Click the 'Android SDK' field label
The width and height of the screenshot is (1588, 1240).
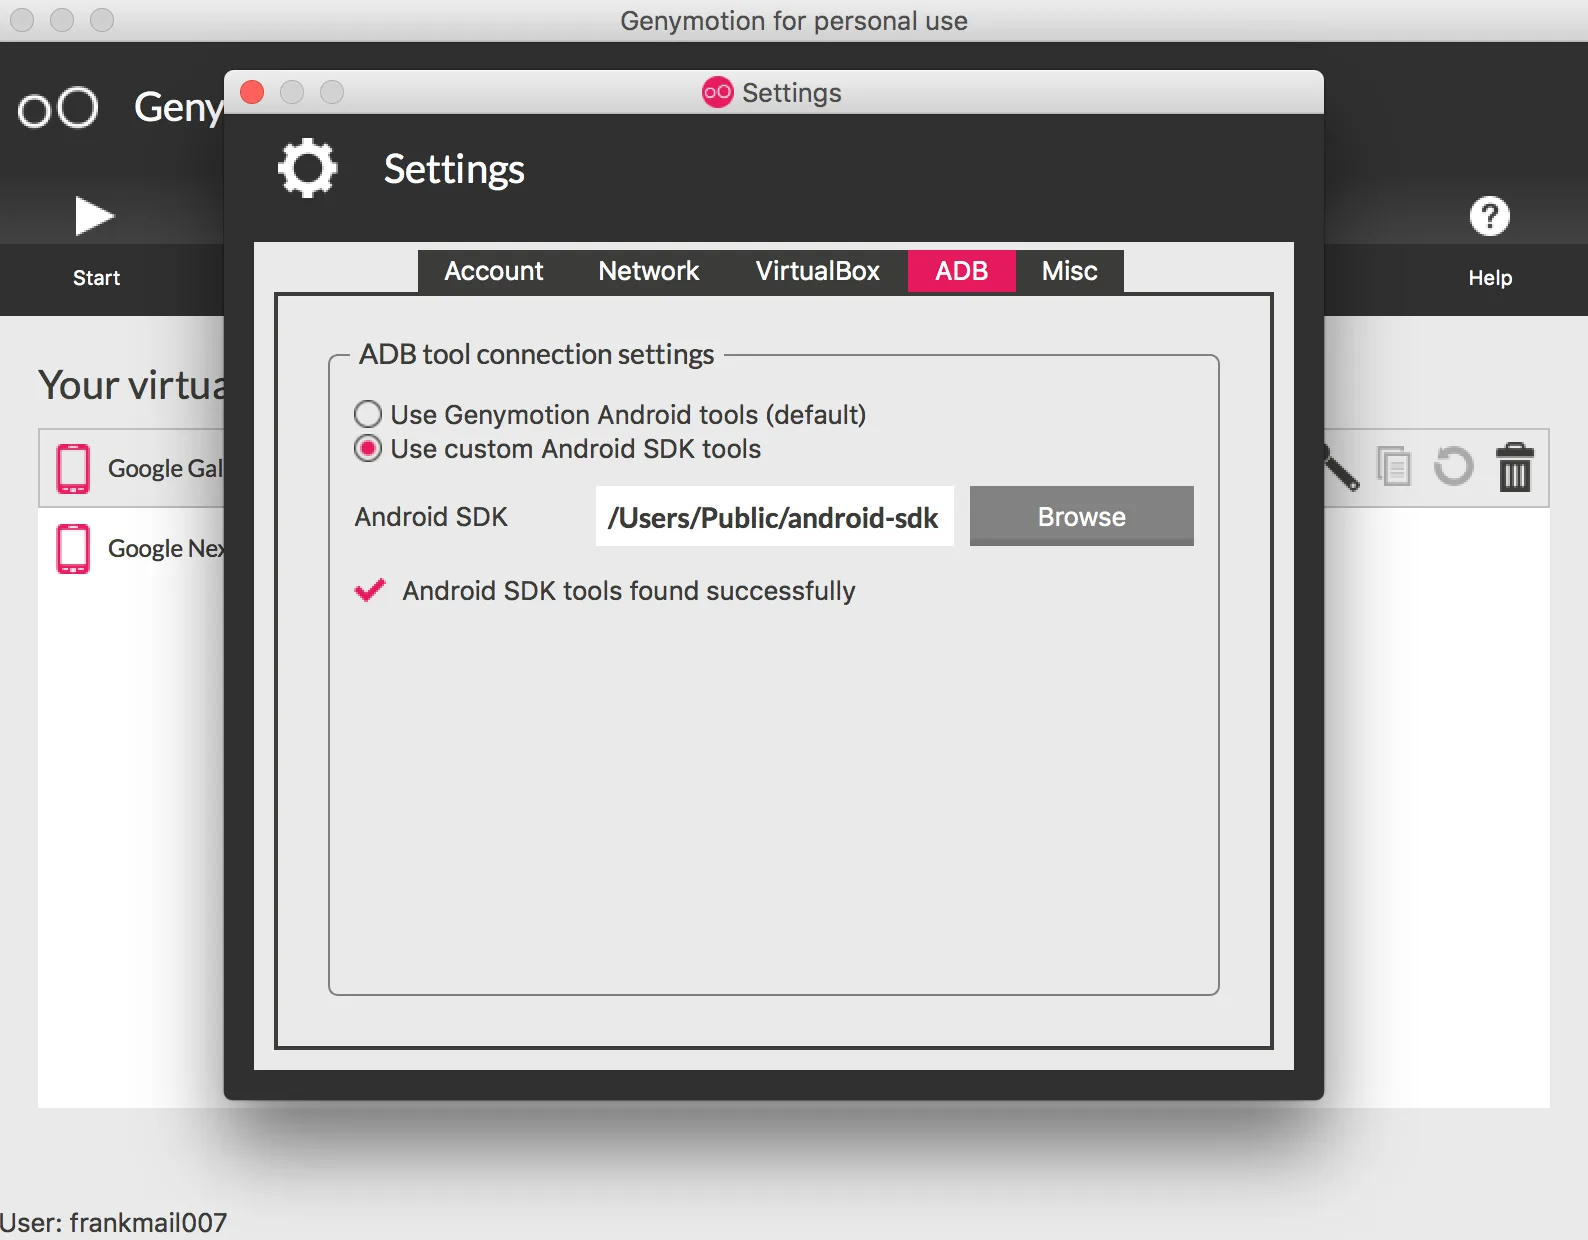point(431,516)
